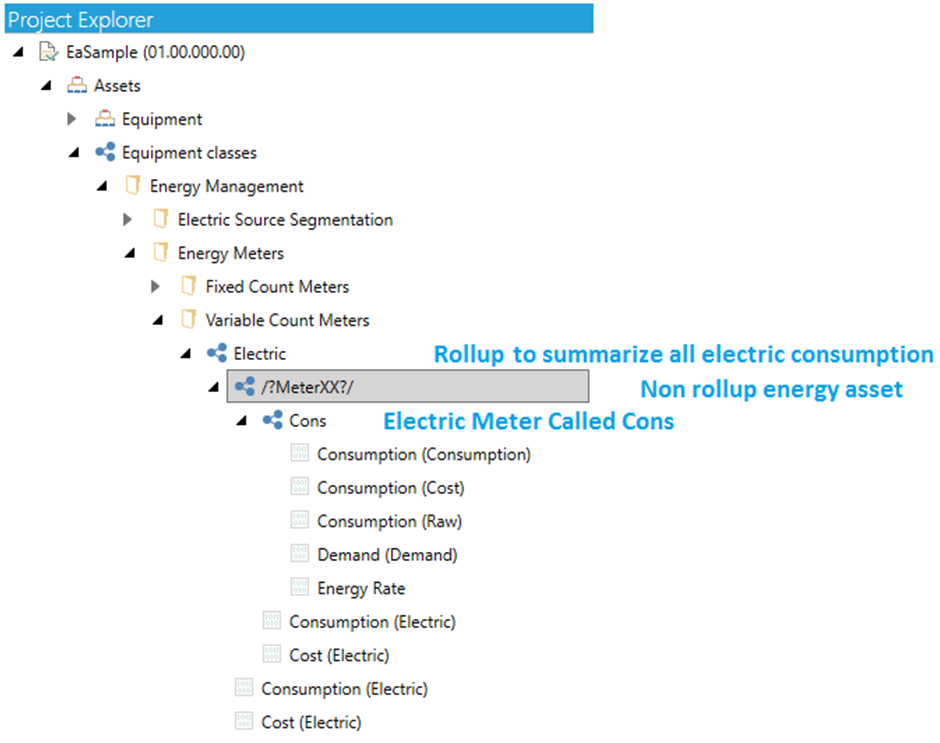
Task: Collapse the Energy Meters folder arrow
Action: [x=129, y=253]
